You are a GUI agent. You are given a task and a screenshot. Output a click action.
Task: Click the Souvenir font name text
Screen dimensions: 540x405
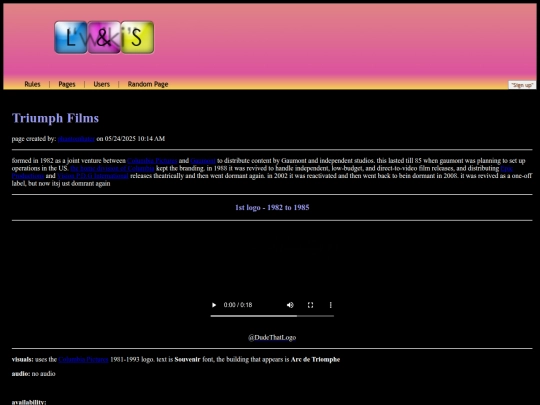coord(187,360)
